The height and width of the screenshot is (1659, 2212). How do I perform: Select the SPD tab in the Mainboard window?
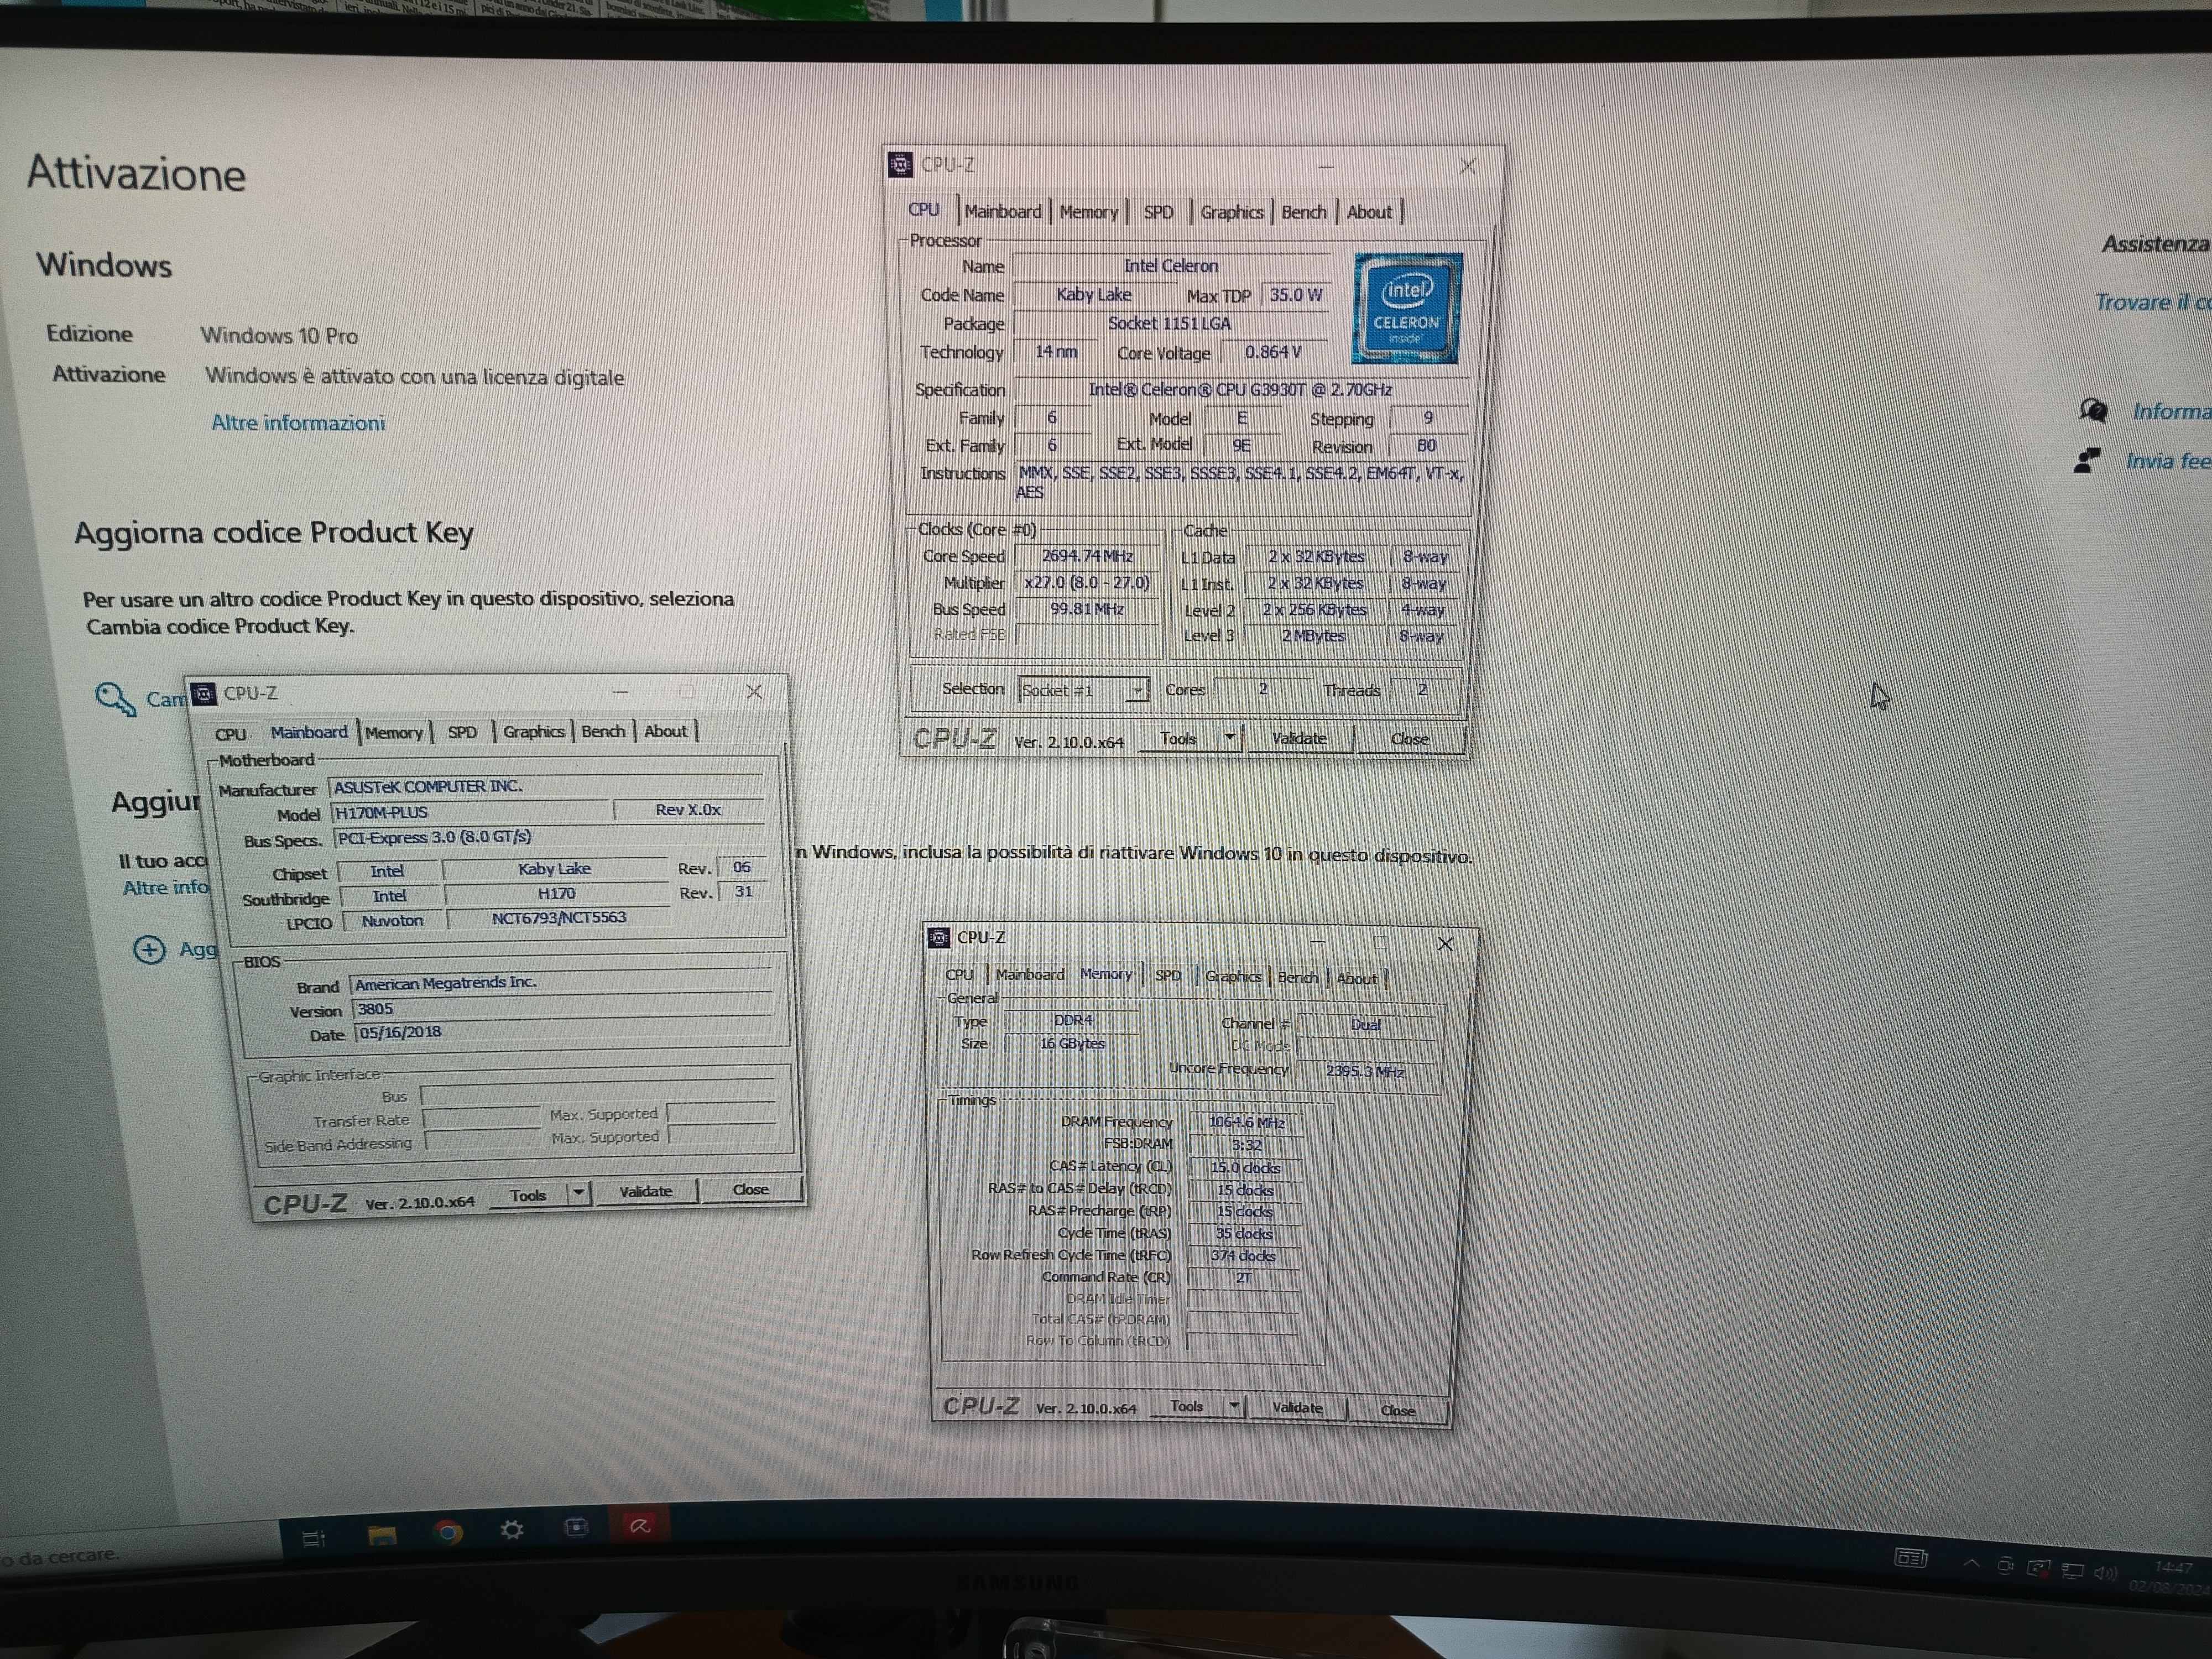462,732
